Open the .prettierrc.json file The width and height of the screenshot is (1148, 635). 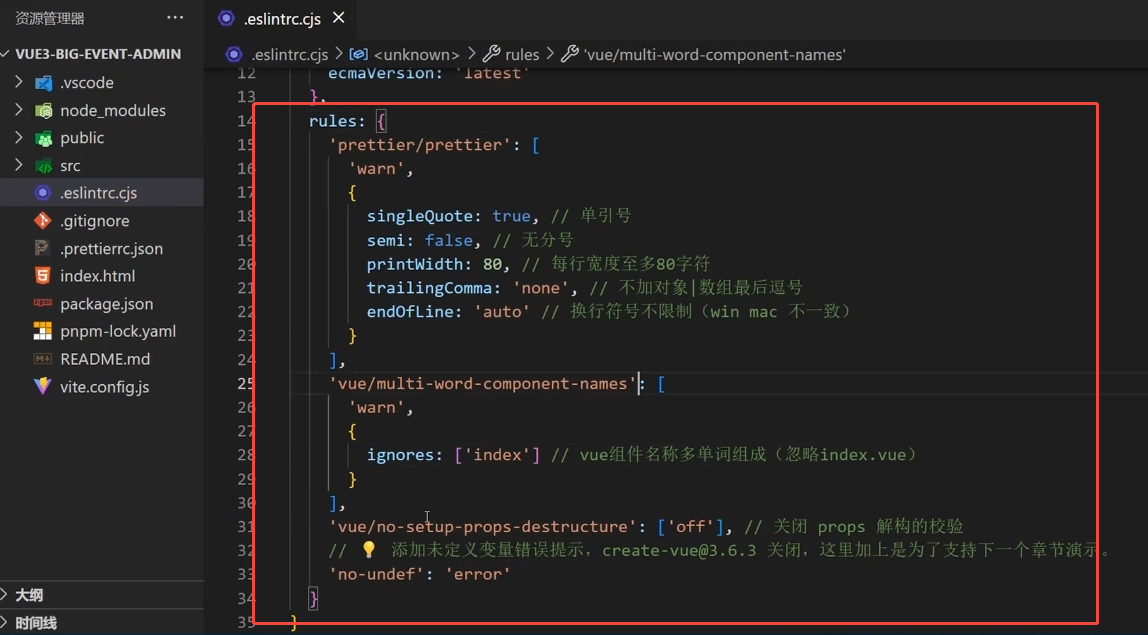[111, 248]
